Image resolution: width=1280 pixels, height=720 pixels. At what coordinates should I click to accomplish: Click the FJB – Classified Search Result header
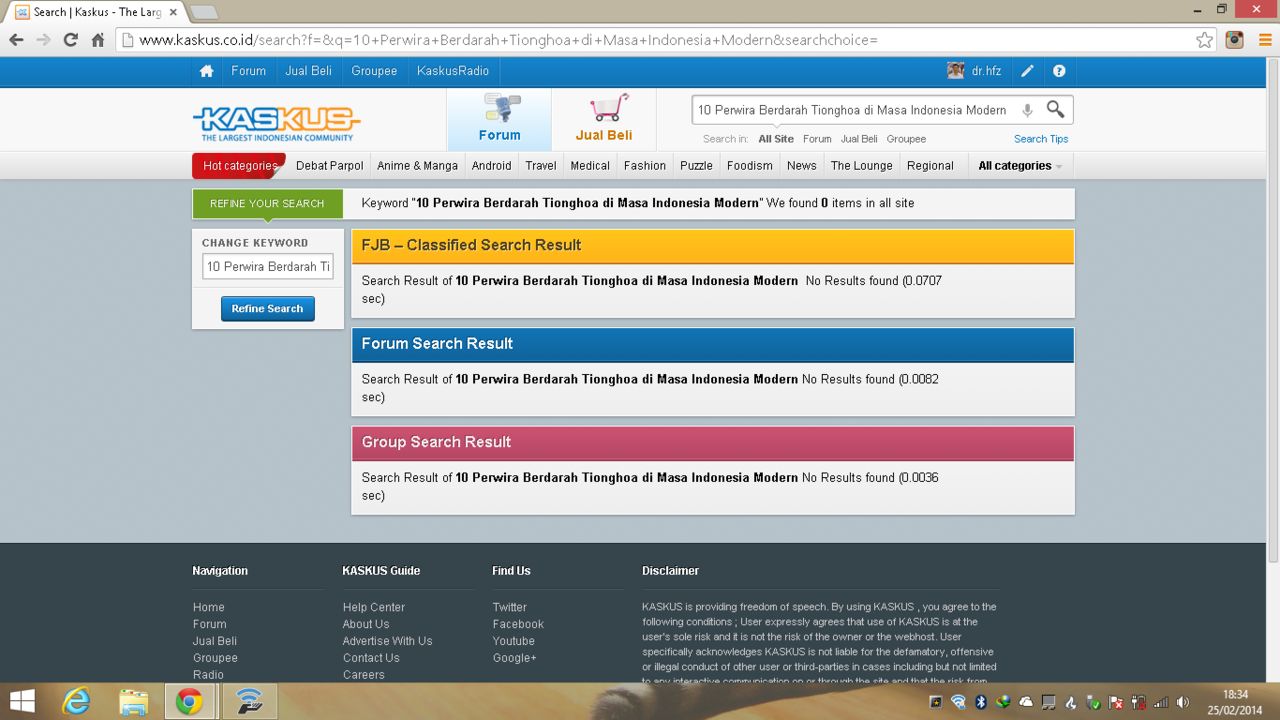click(x=713, y=246)
